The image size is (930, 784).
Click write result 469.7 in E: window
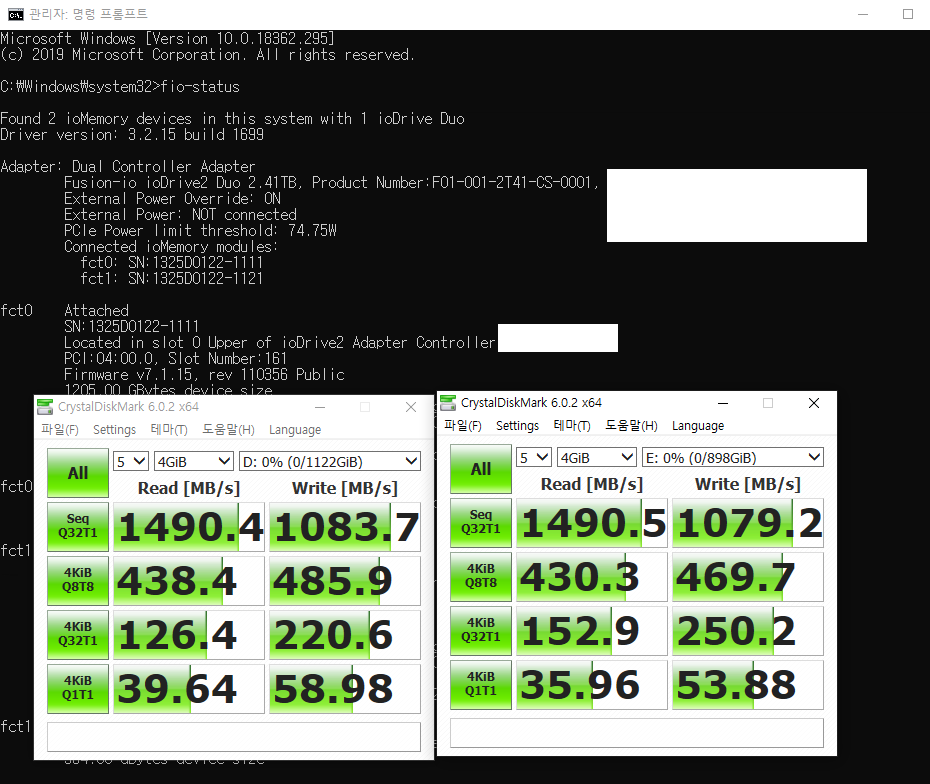(x=748, y=576)
